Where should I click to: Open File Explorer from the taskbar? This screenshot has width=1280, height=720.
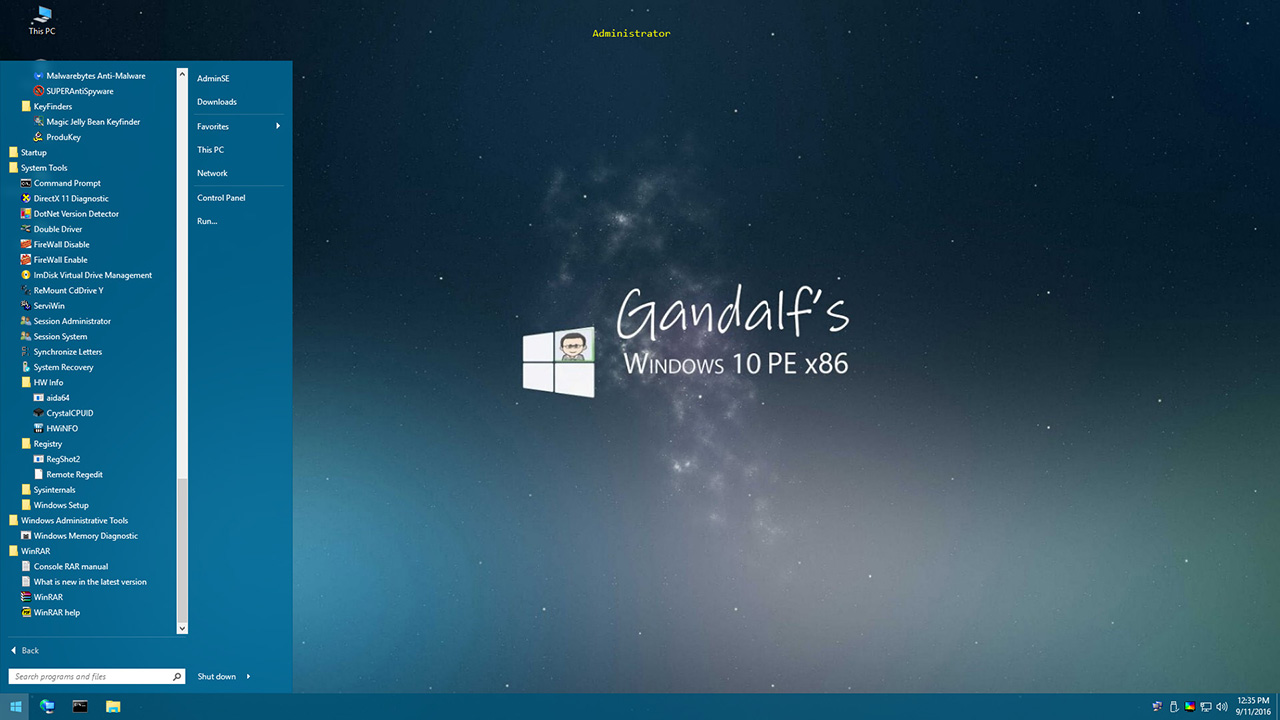(113, 706)
